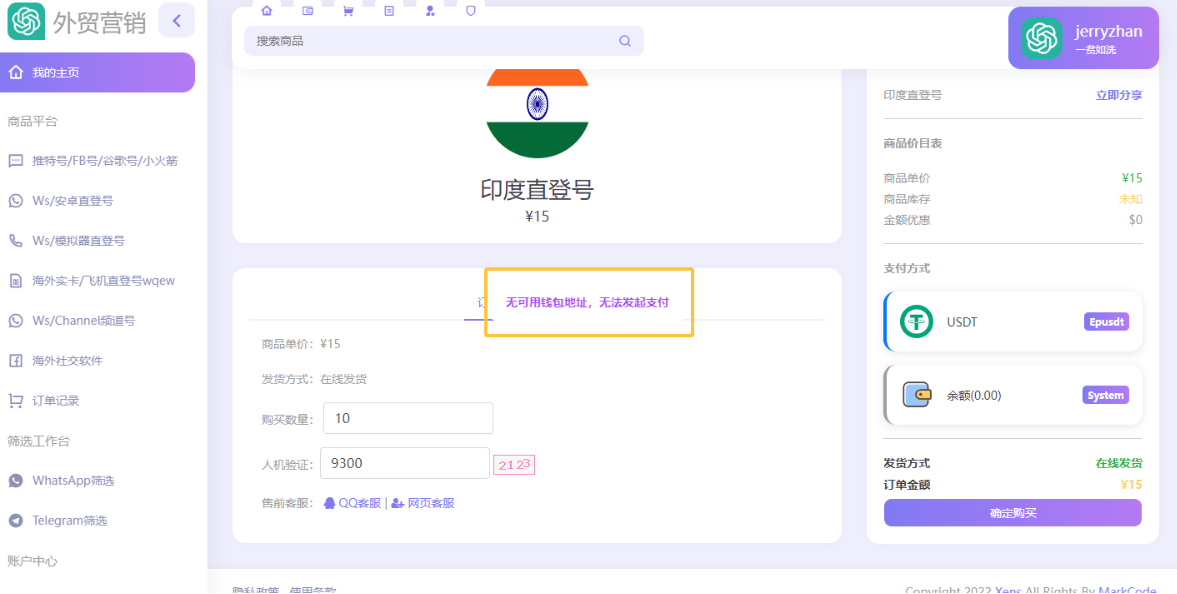Select 余额(0.00) balance payment method
The height and width of the screenshot is (594, 1177).
coord(1013,395)
